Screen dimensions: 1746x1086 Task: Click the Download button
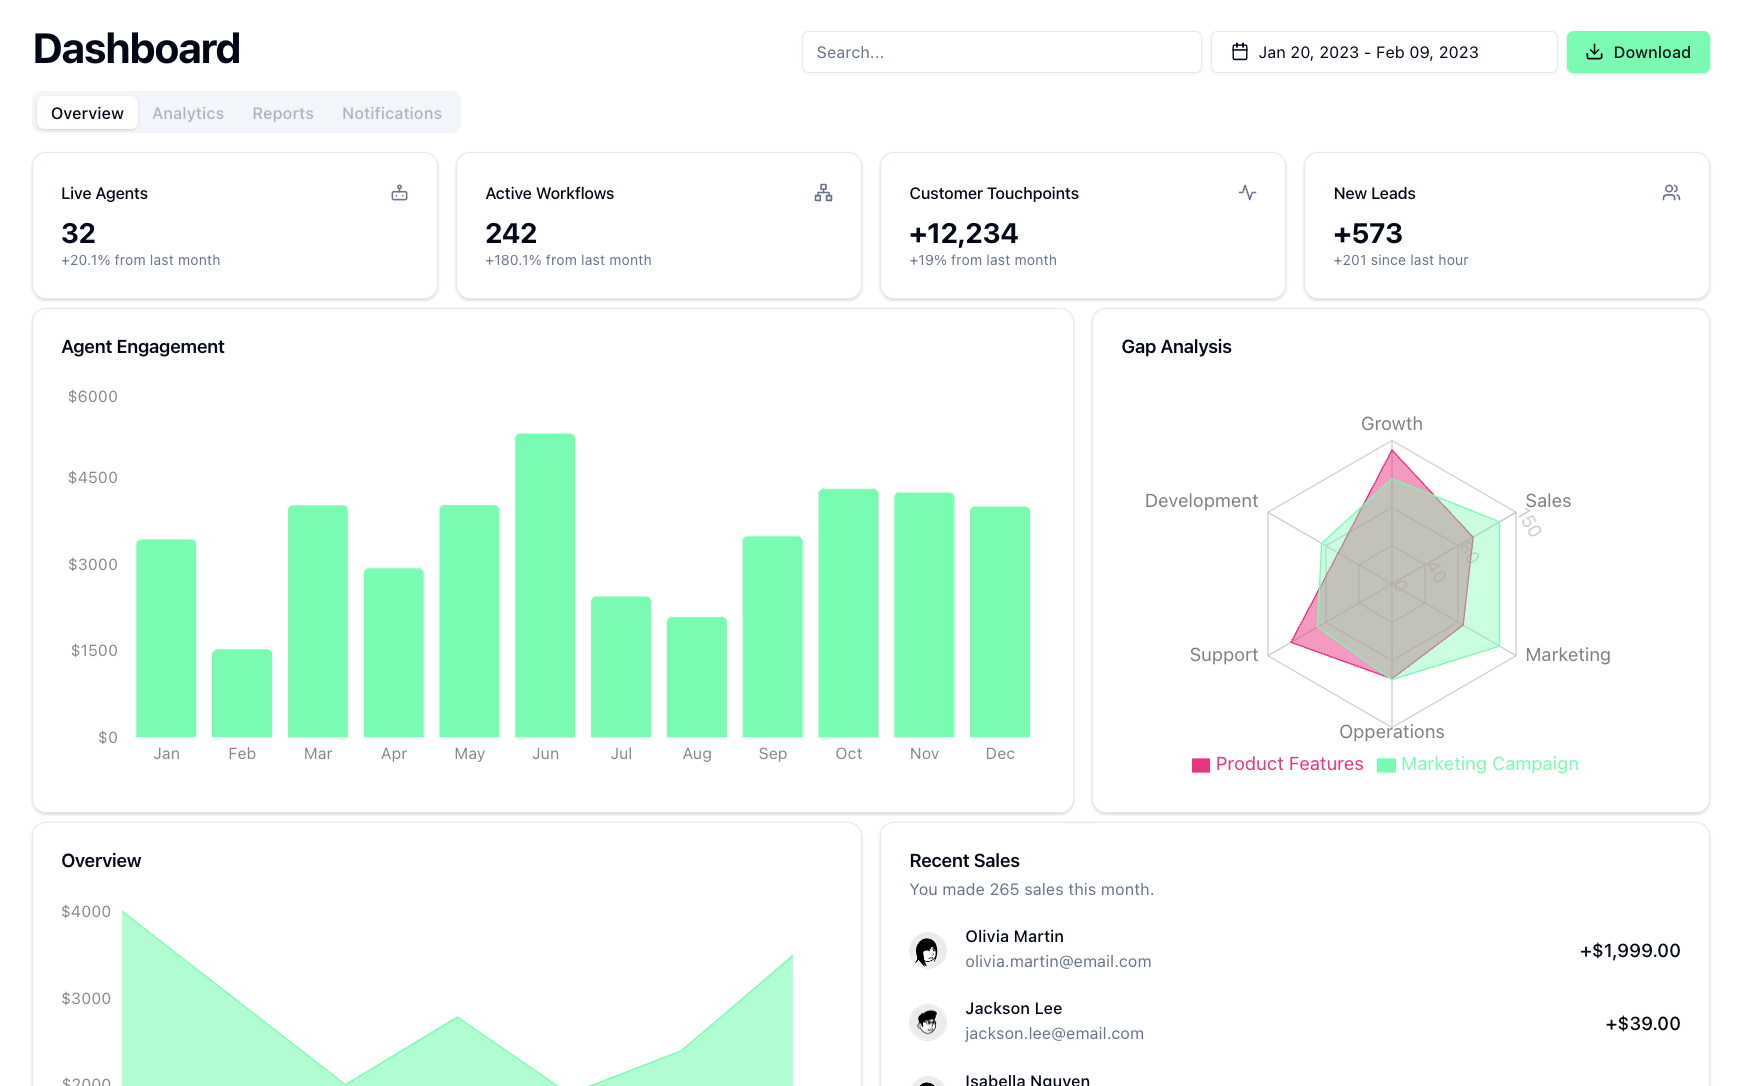[1638, 52]
